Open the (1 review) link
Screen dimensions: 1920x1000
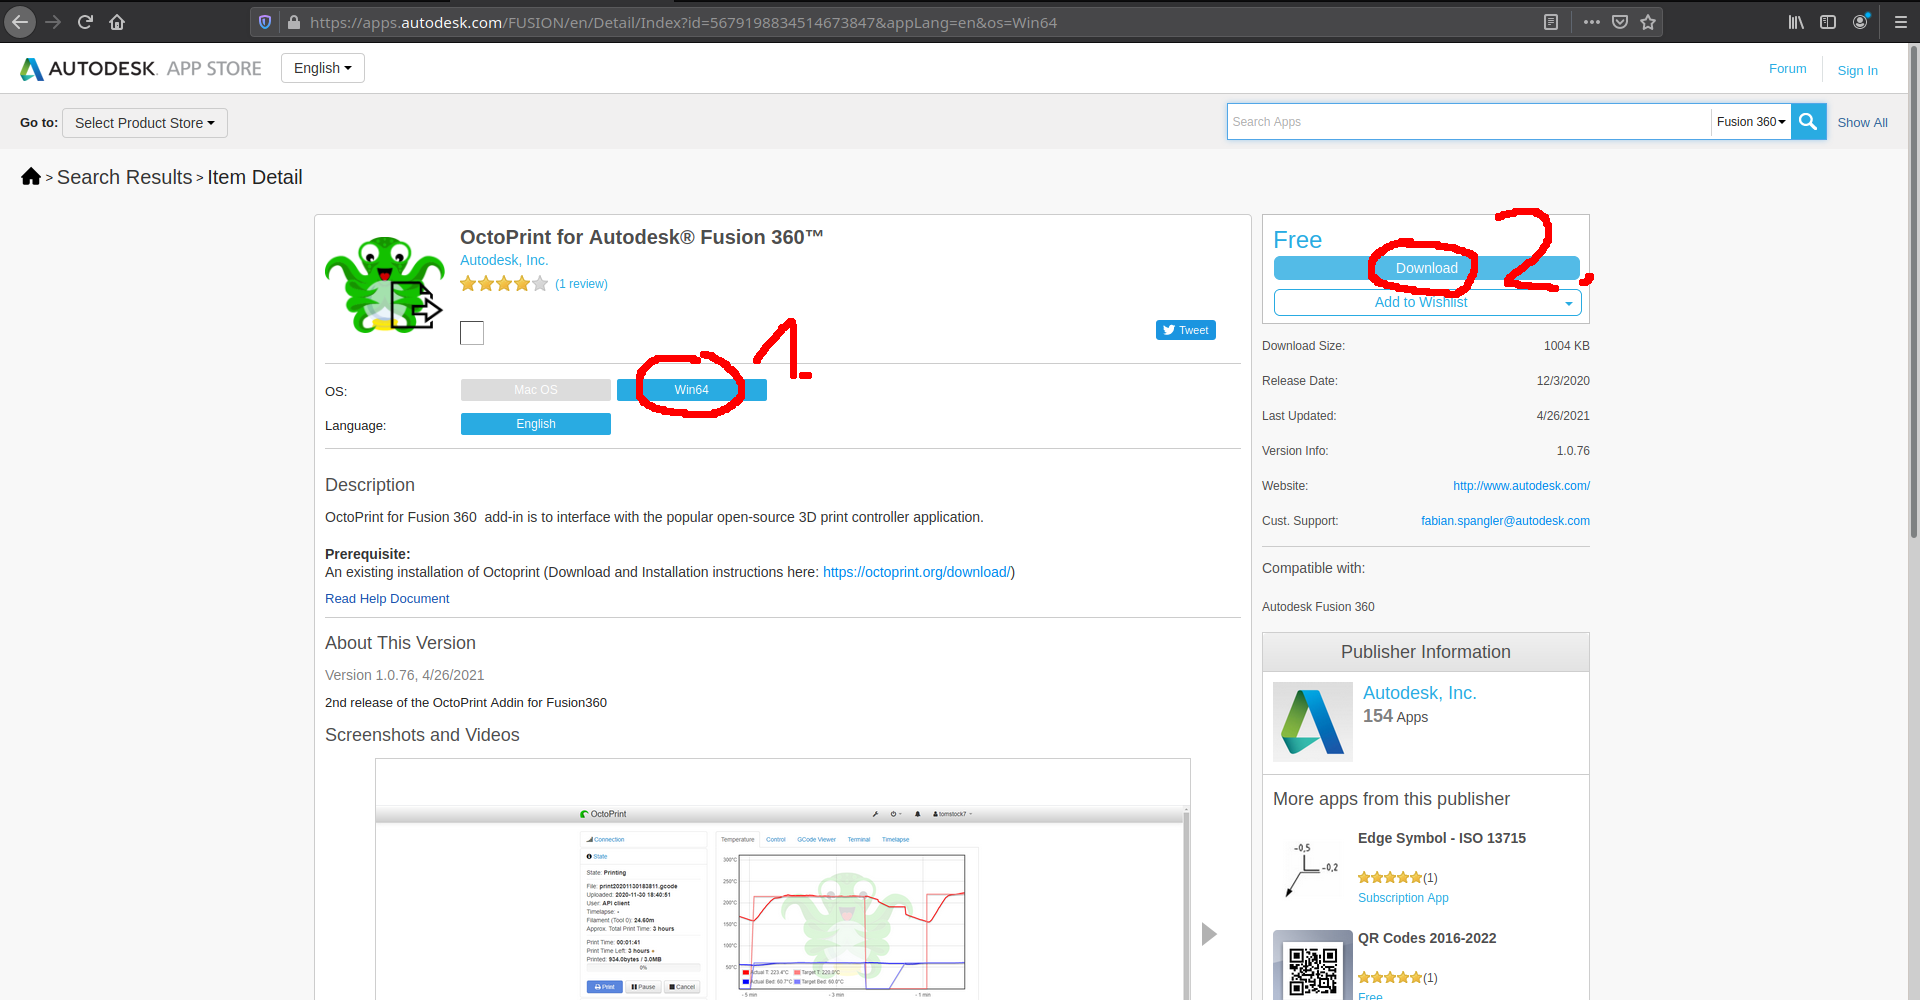click(581, 284)
